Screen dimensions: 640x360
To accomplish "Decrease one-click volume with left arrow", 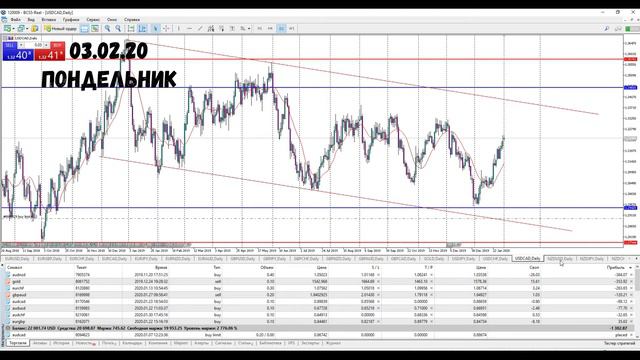I will click(x=21, y=45).
